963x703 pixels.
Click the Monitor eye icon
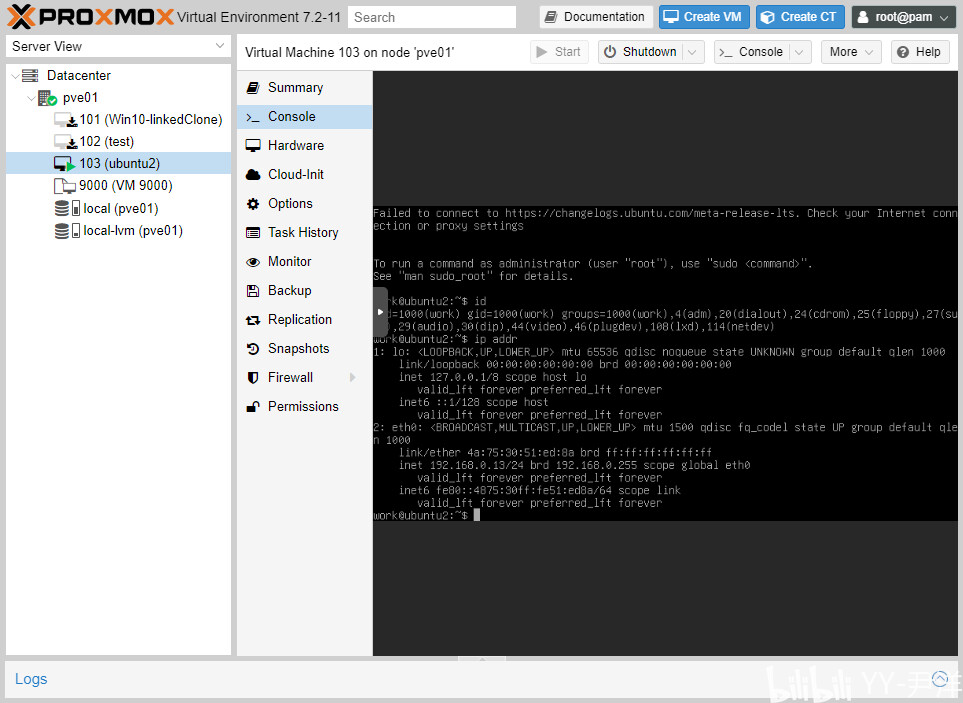pyautogui.click(x=252, y=262)
